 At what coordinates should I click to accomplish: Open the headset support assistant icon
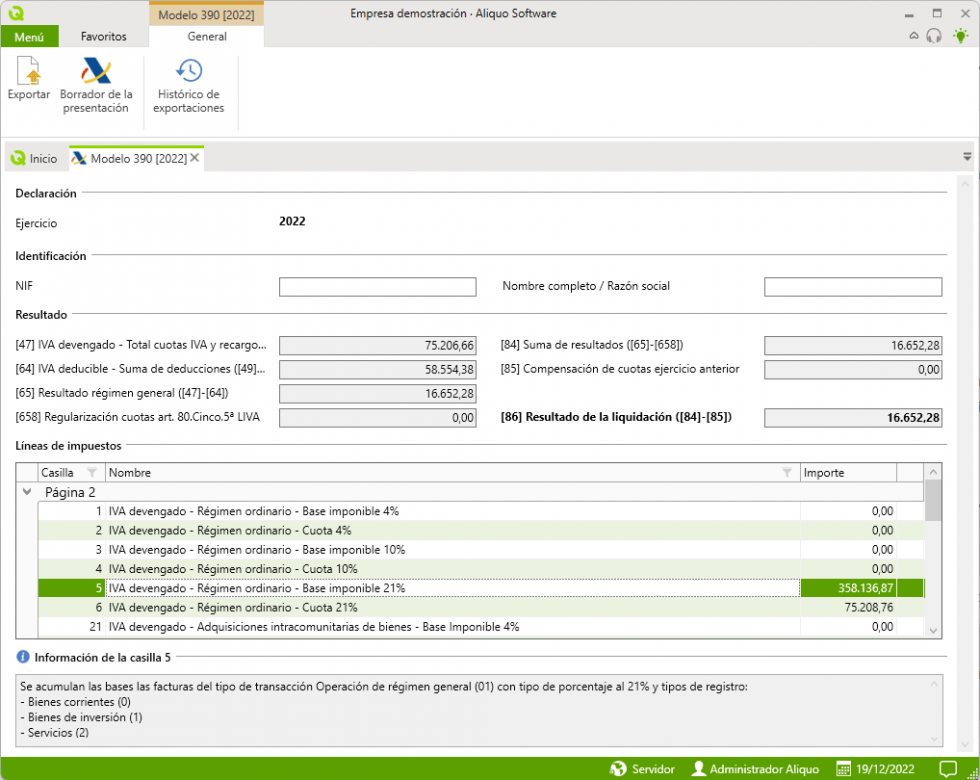[933, 35]
